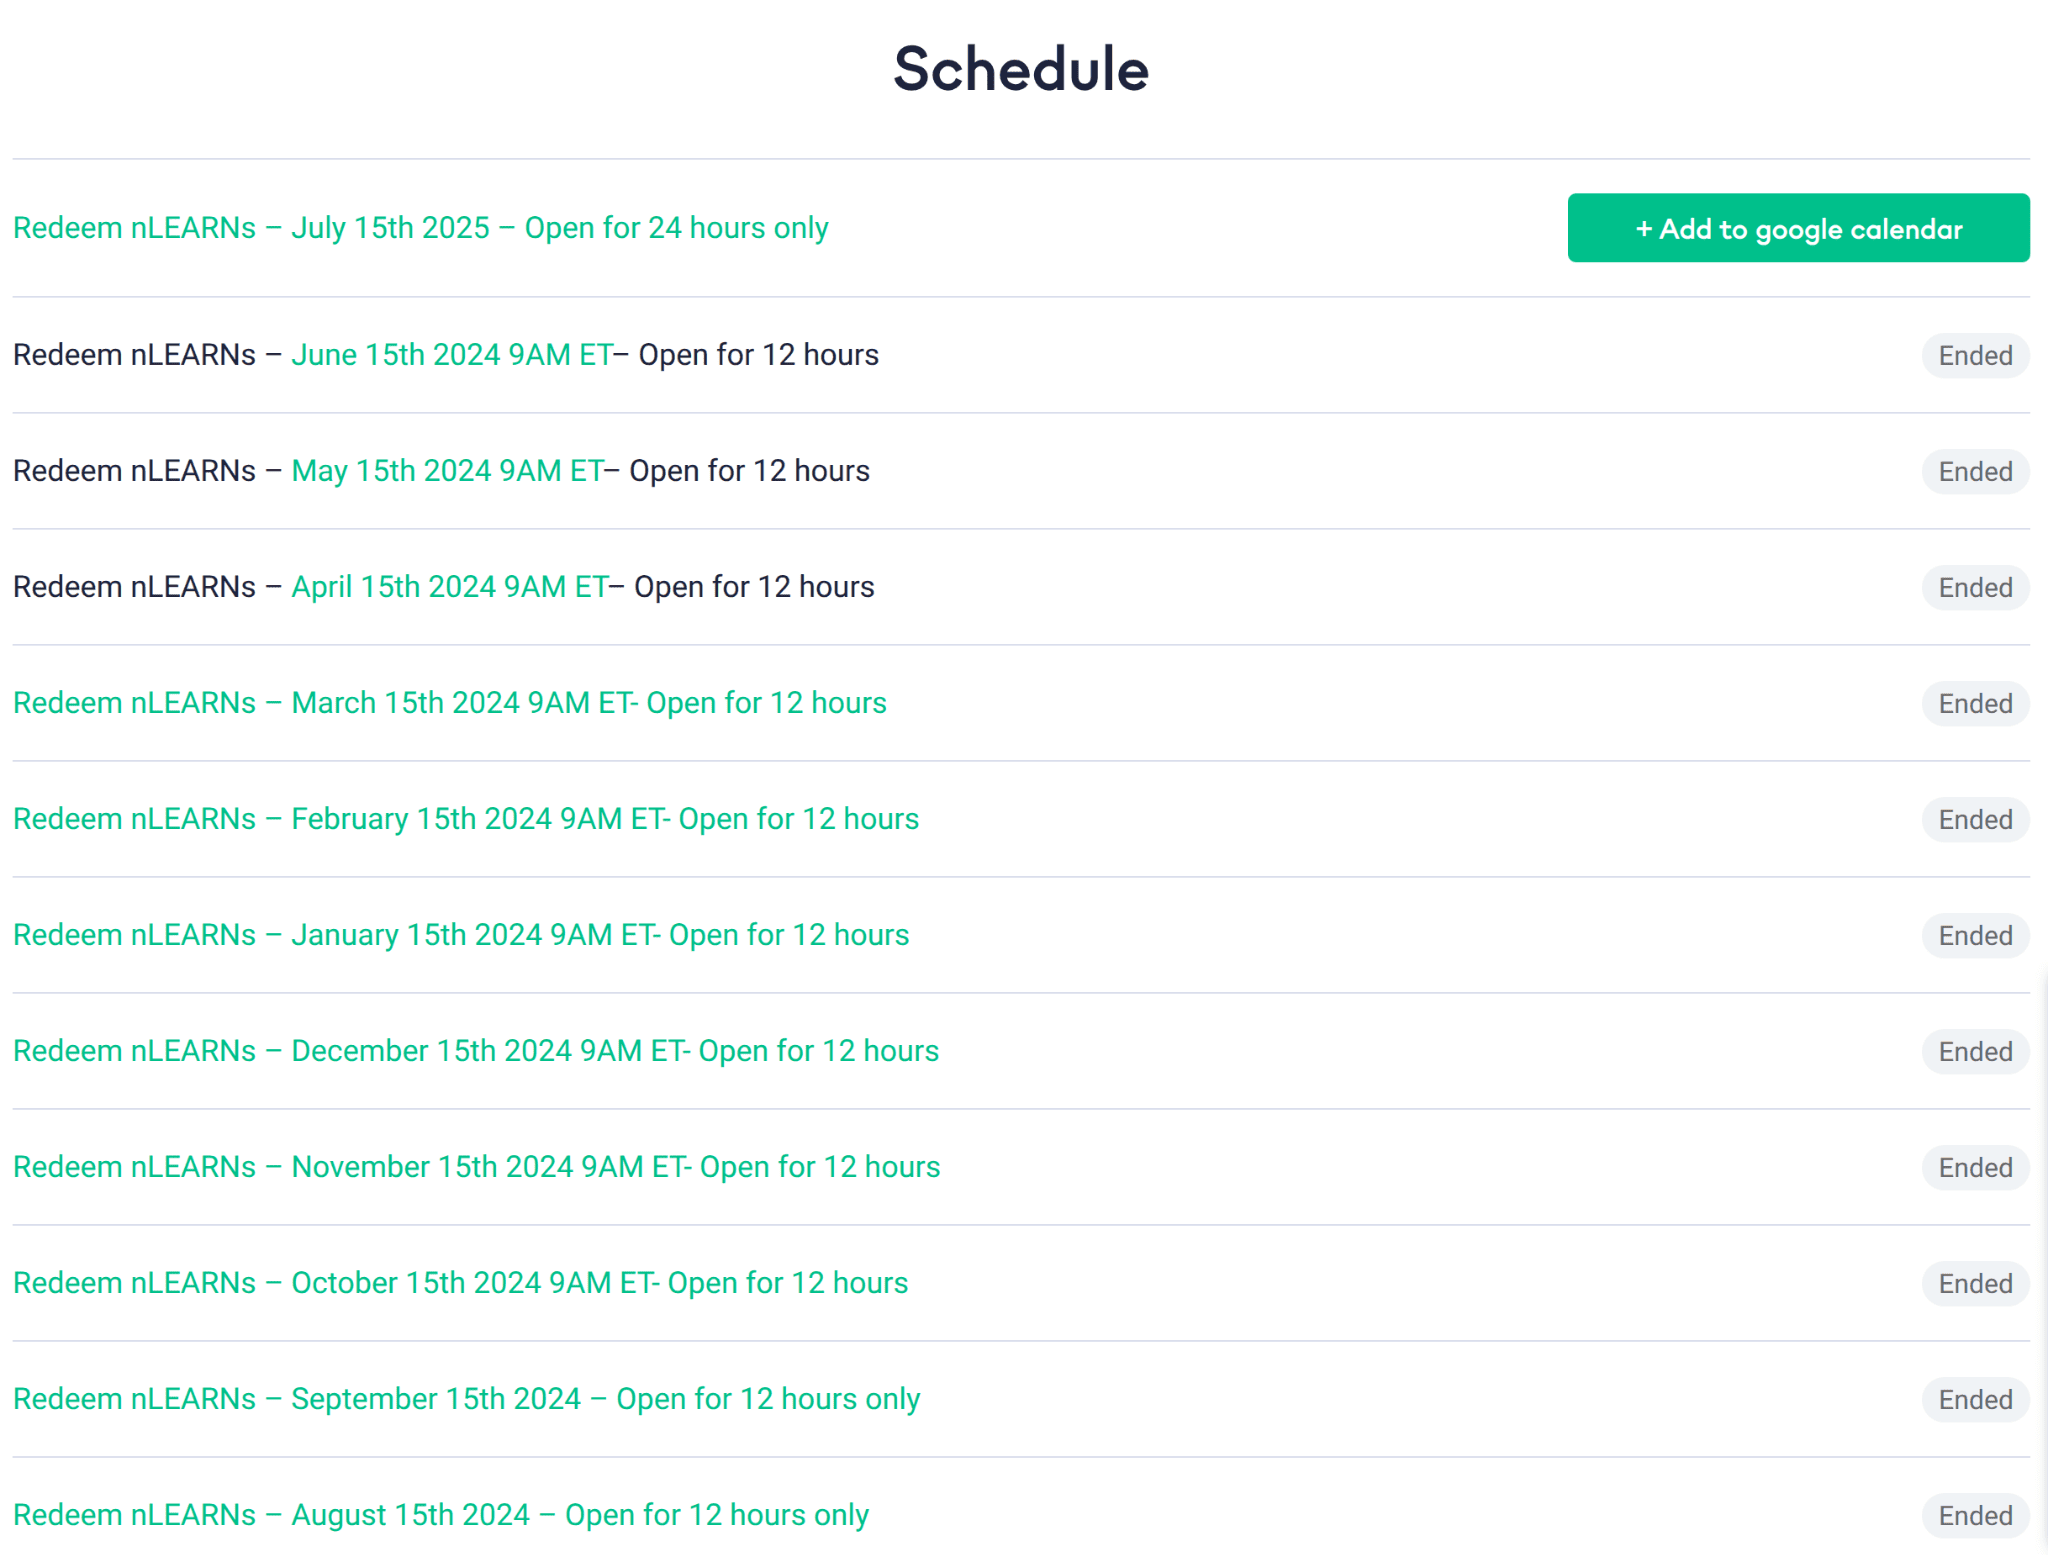
Task: Click the Ended badge on January 15th row
Action: tap(1975, 936)
